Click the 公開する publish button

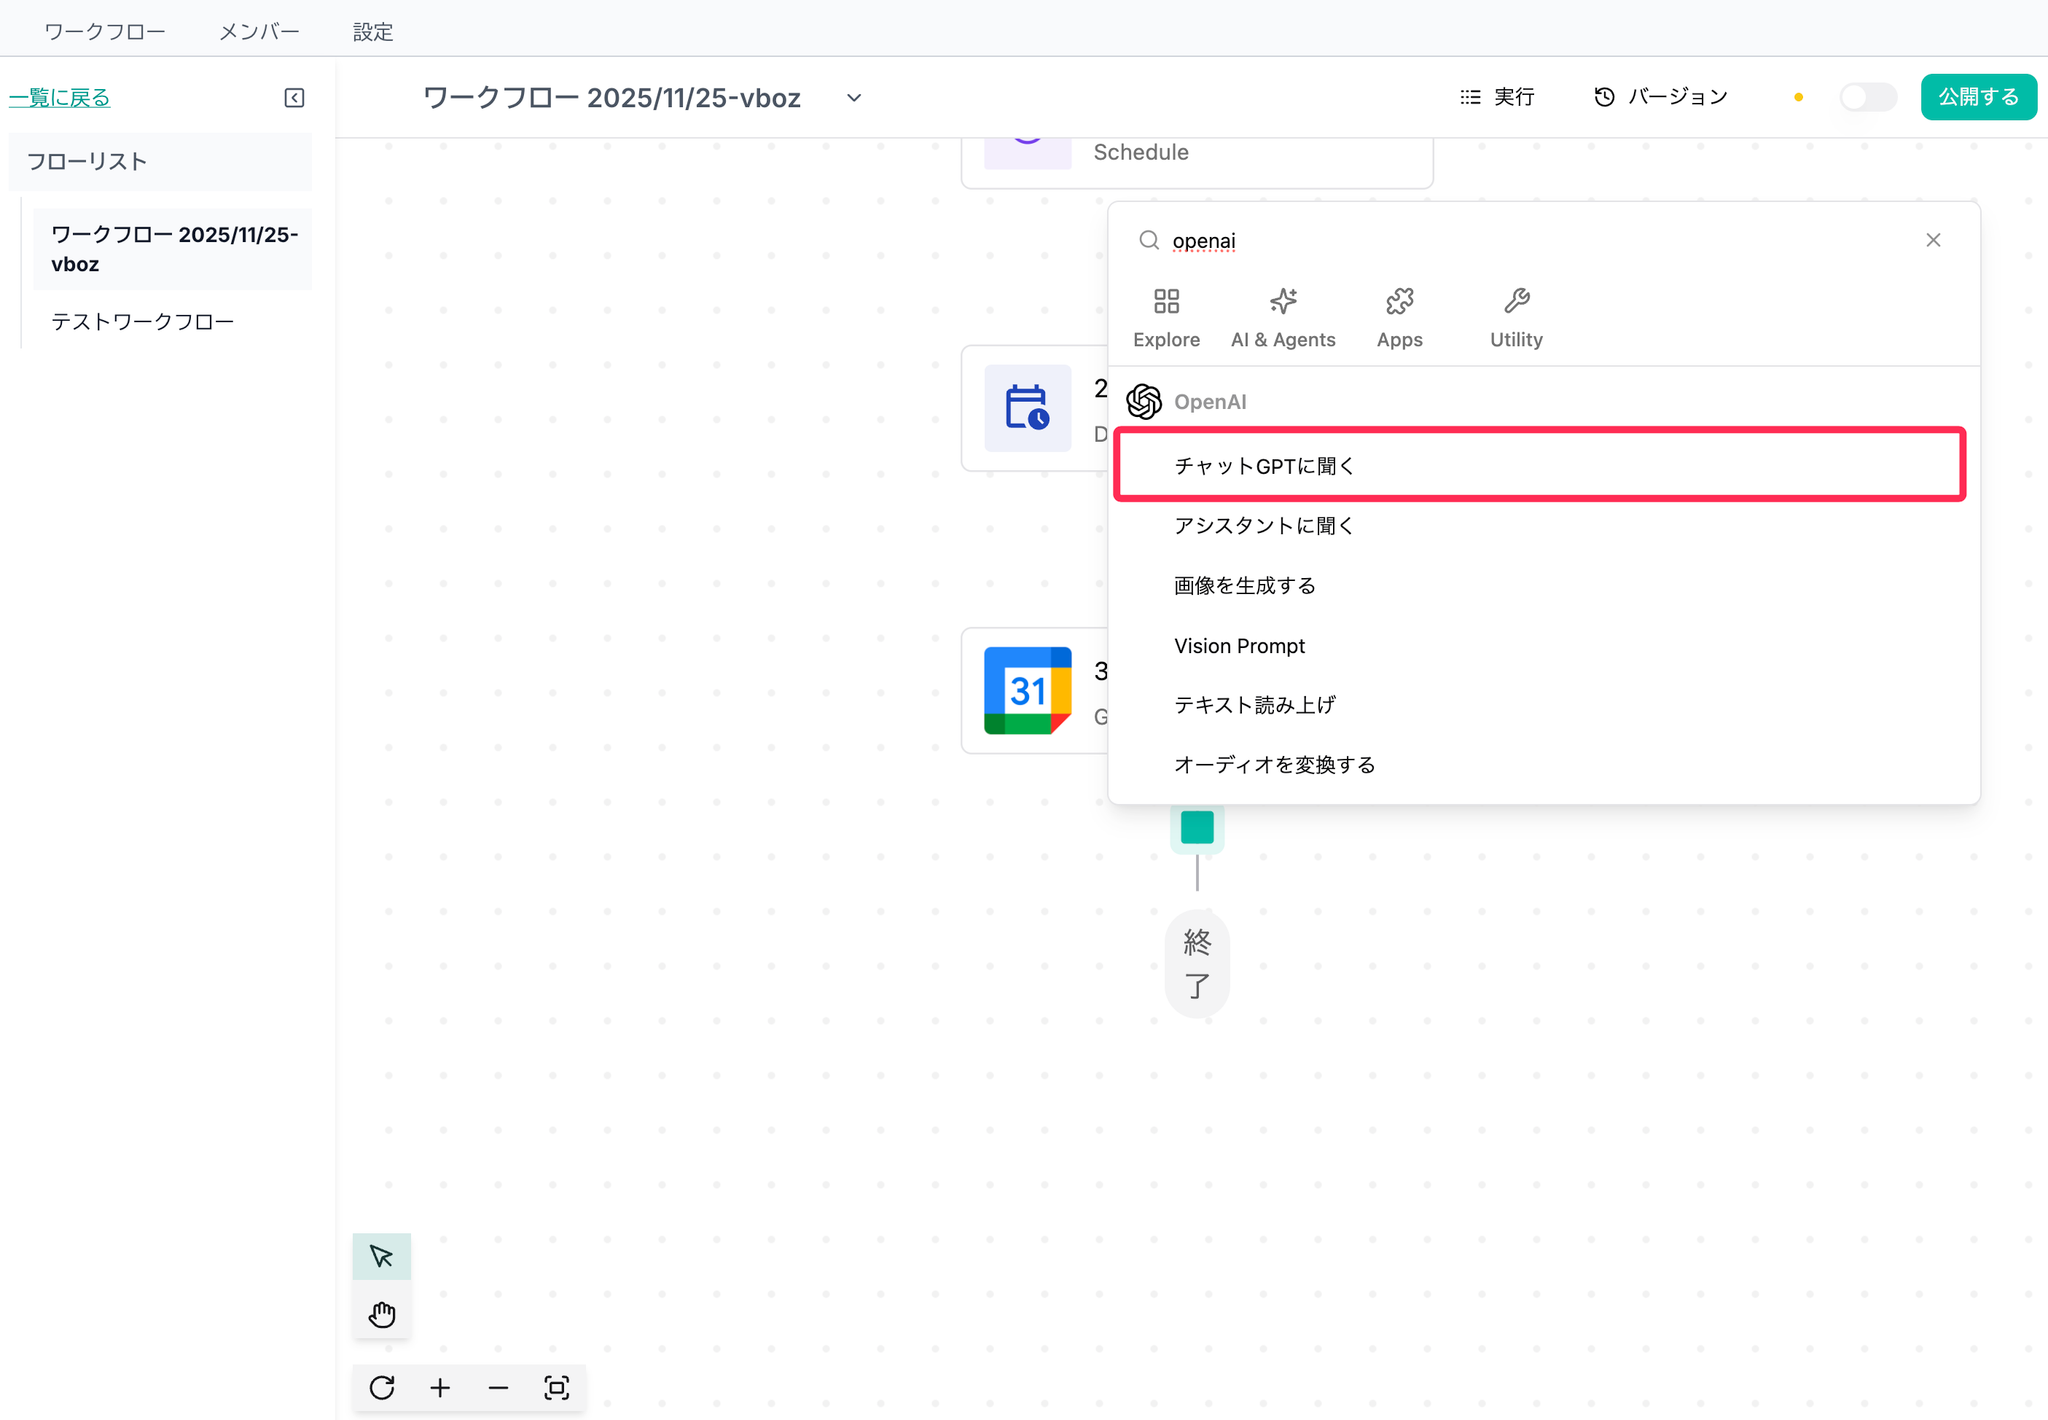coord(1978,97)
